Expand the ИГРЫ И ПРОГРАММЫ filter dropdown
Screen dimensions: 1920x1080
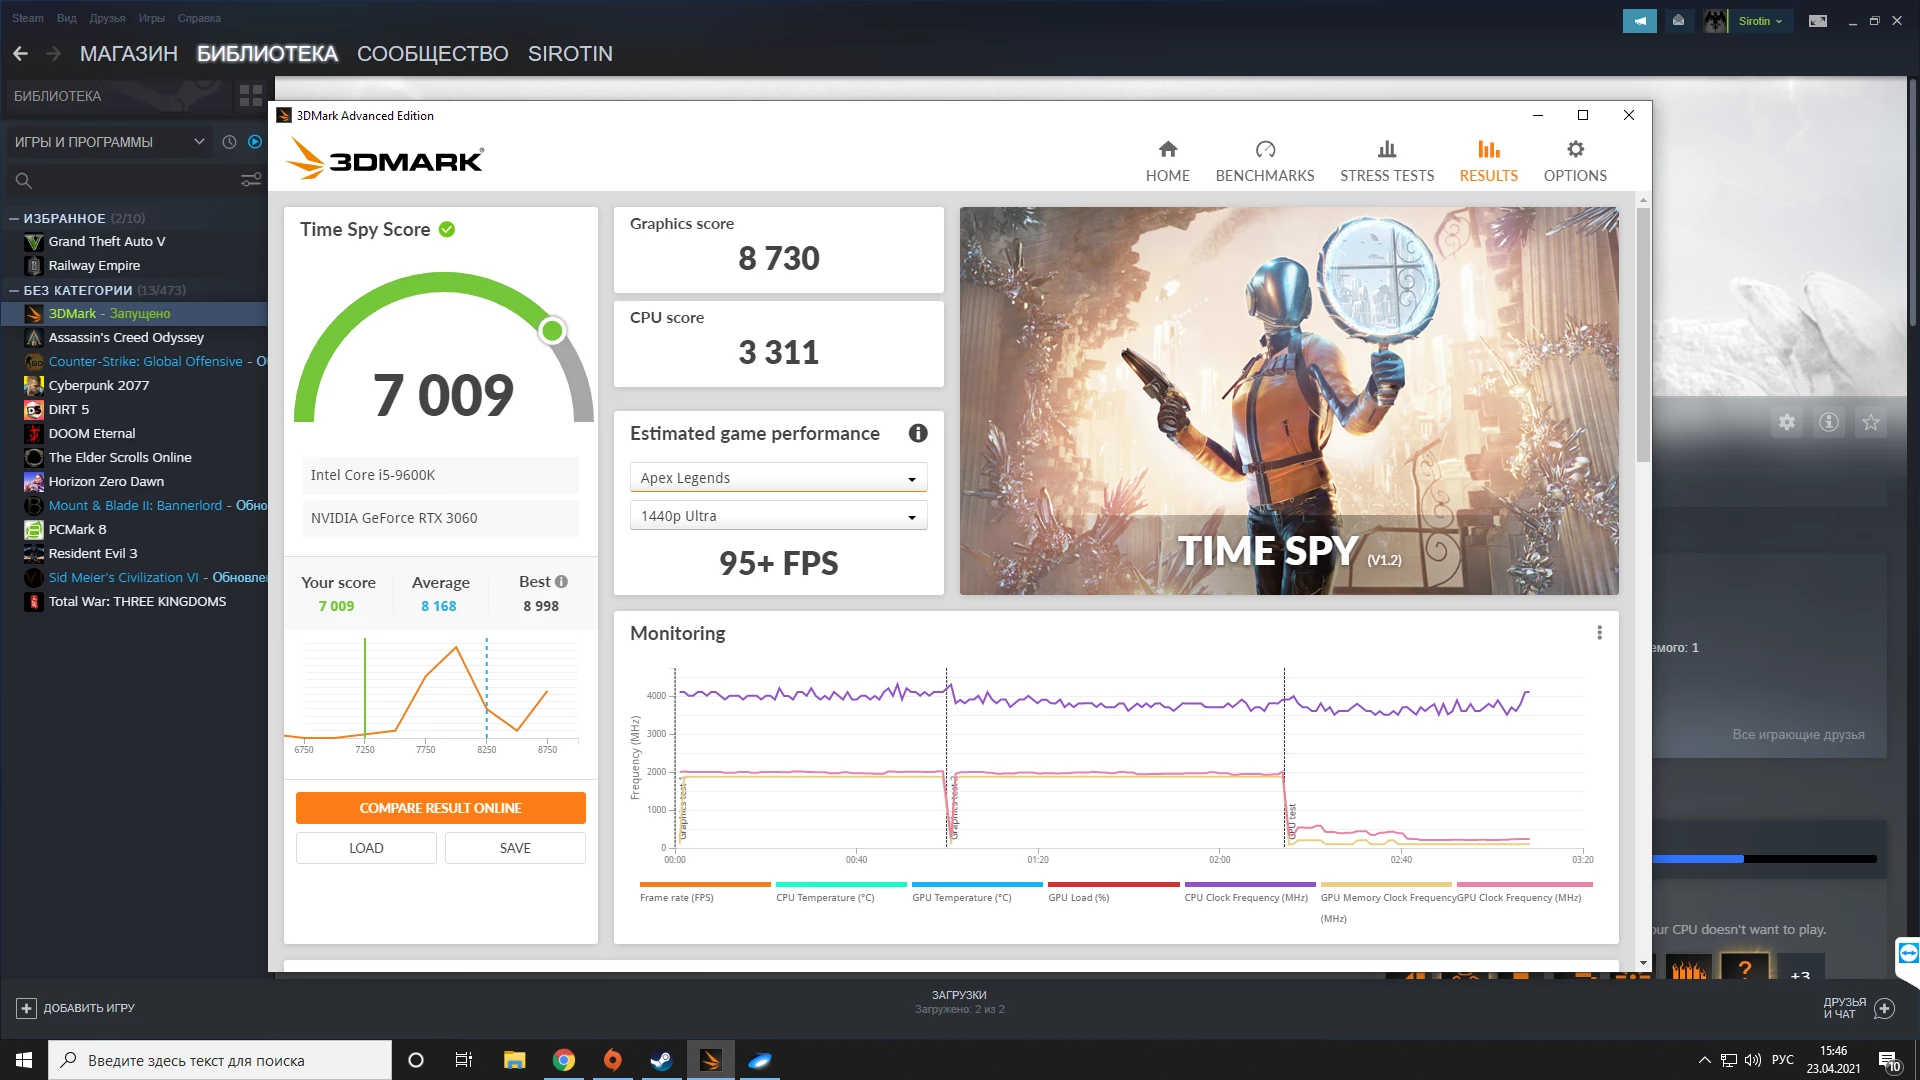(109, 142)
